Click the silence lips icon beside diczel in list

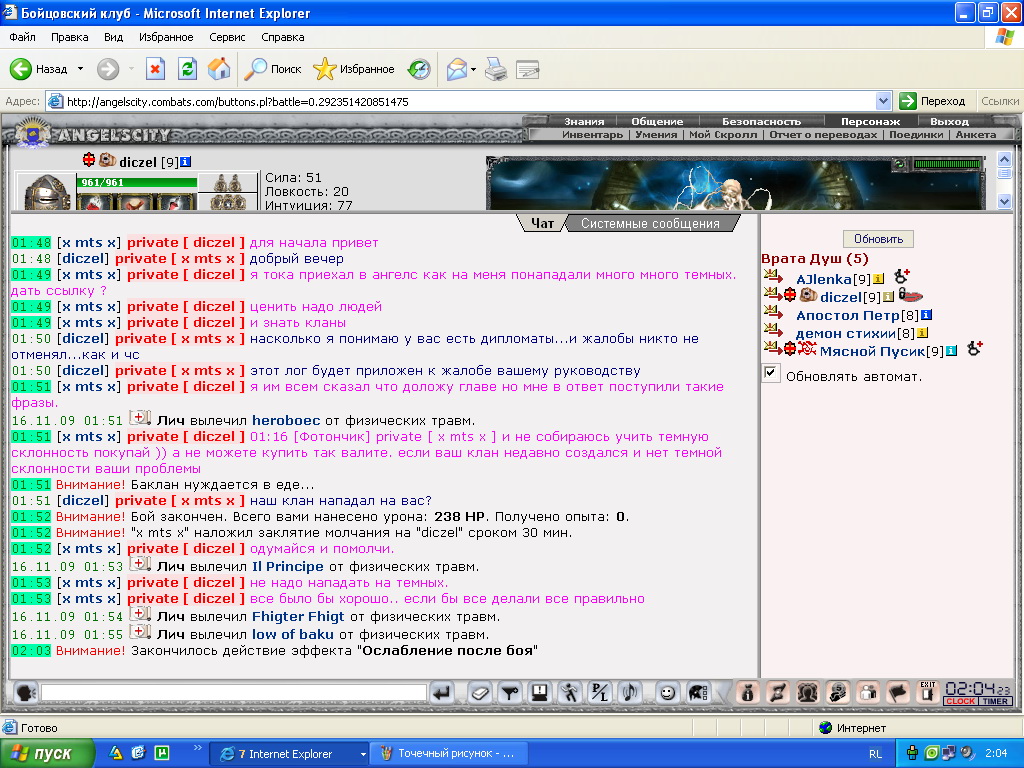pyautogui.click(x=910, y=296)
